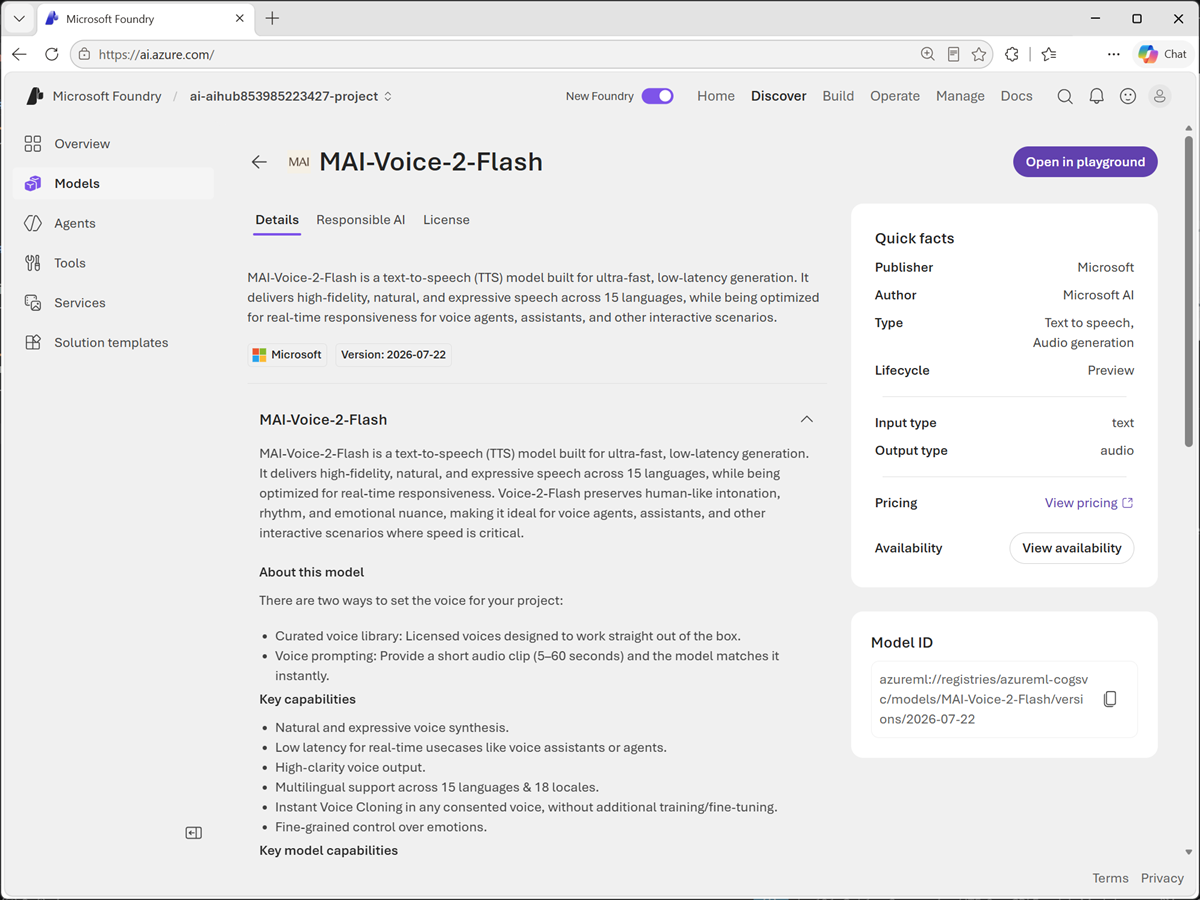
Task: Open the Tools sidebar icon
Action: click(33, 263)
